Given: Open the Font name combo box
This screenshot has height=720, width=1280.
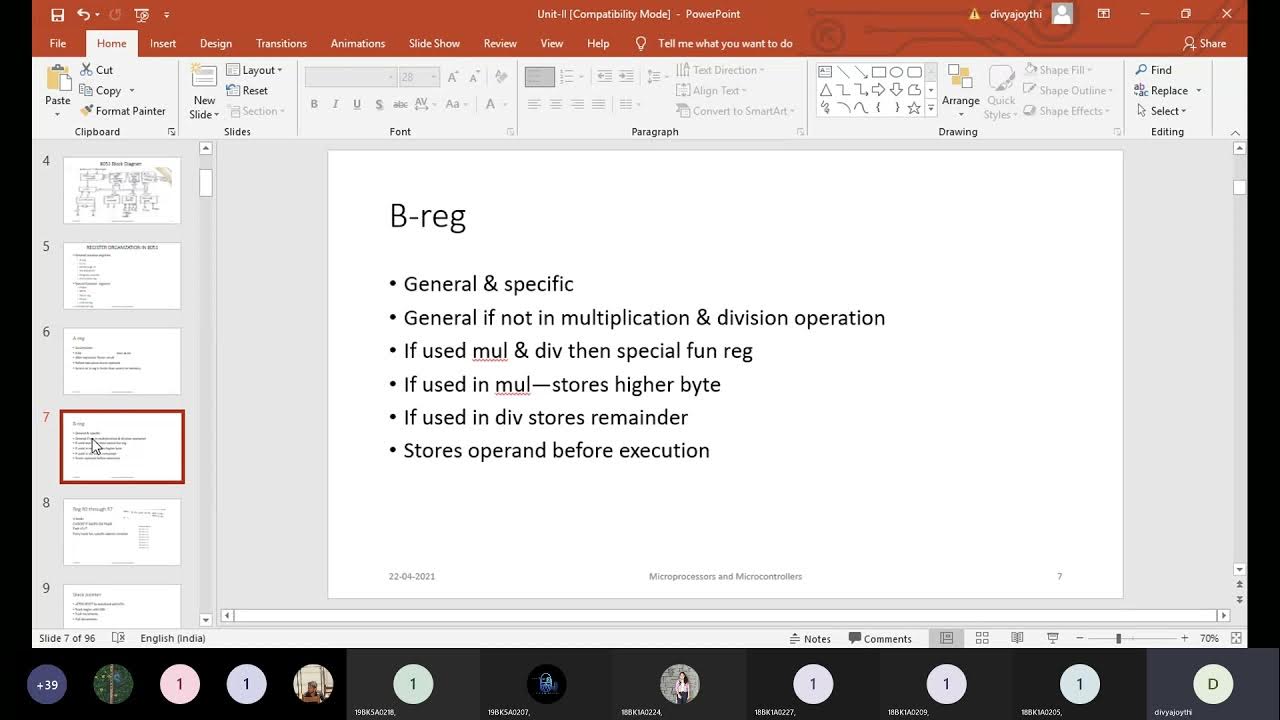Looking at the screenshot, I should point(351,77).
